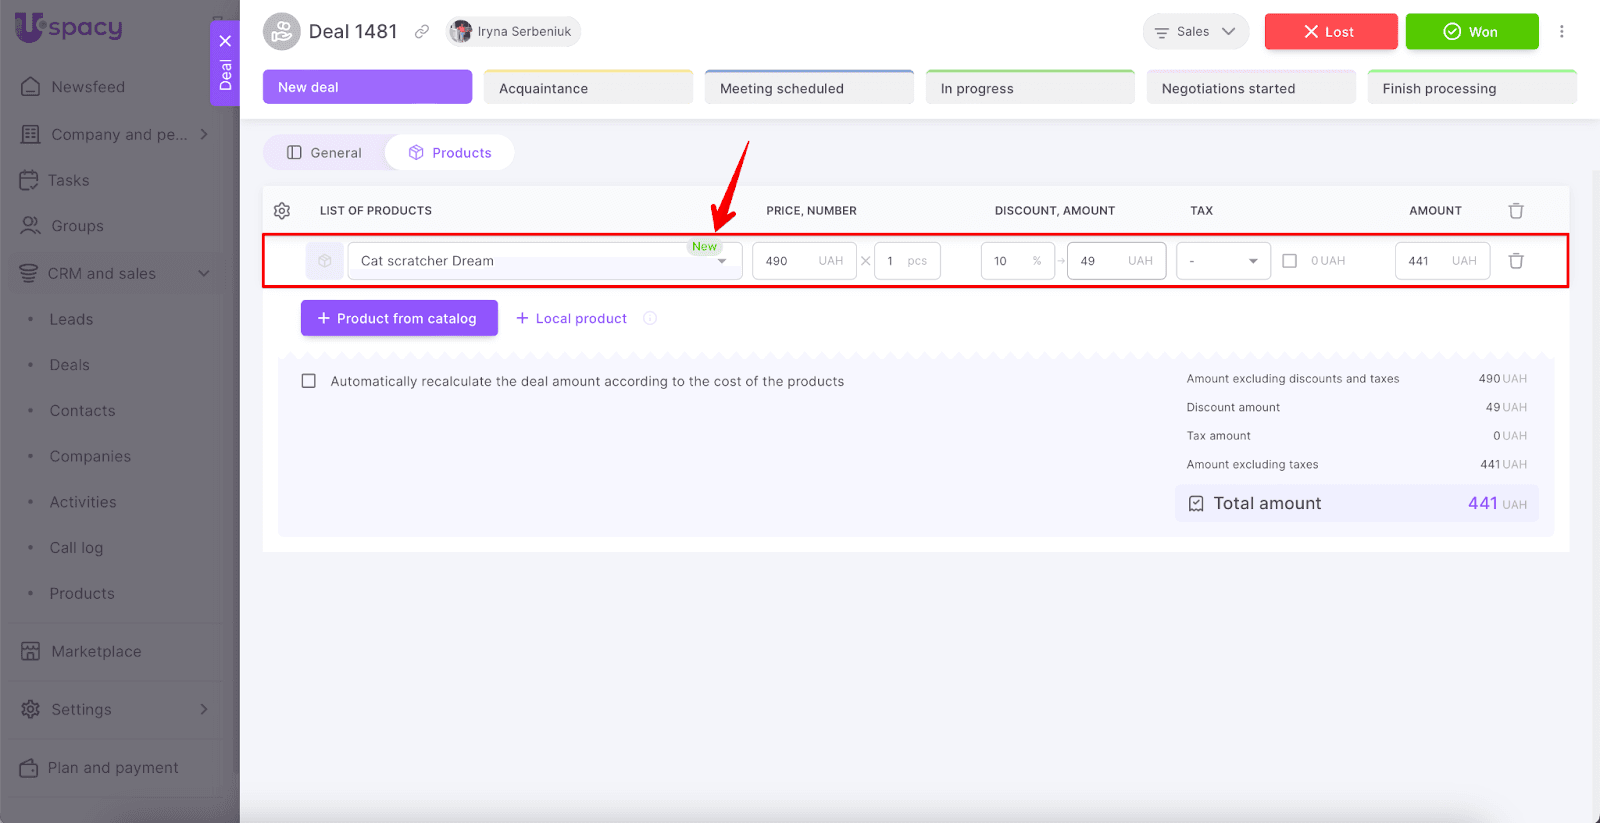The width and height of the screenshot is (1600, 823).
Task: Switch to the General tab
Action: click(x=324, y=153)
